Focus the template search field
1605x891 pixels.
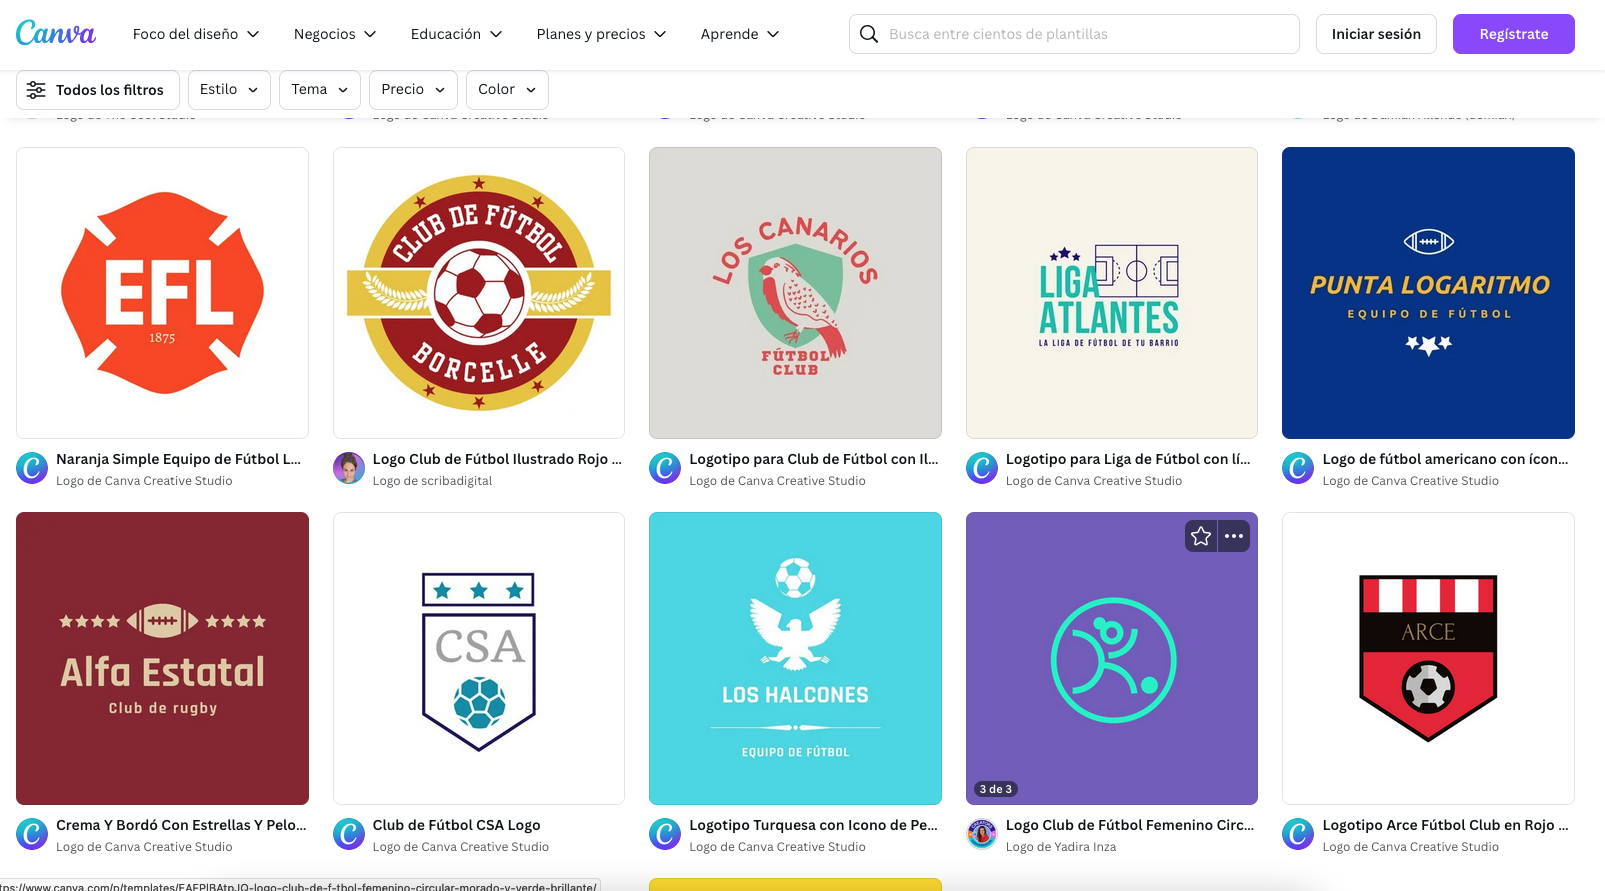[x=1074, y=34]
